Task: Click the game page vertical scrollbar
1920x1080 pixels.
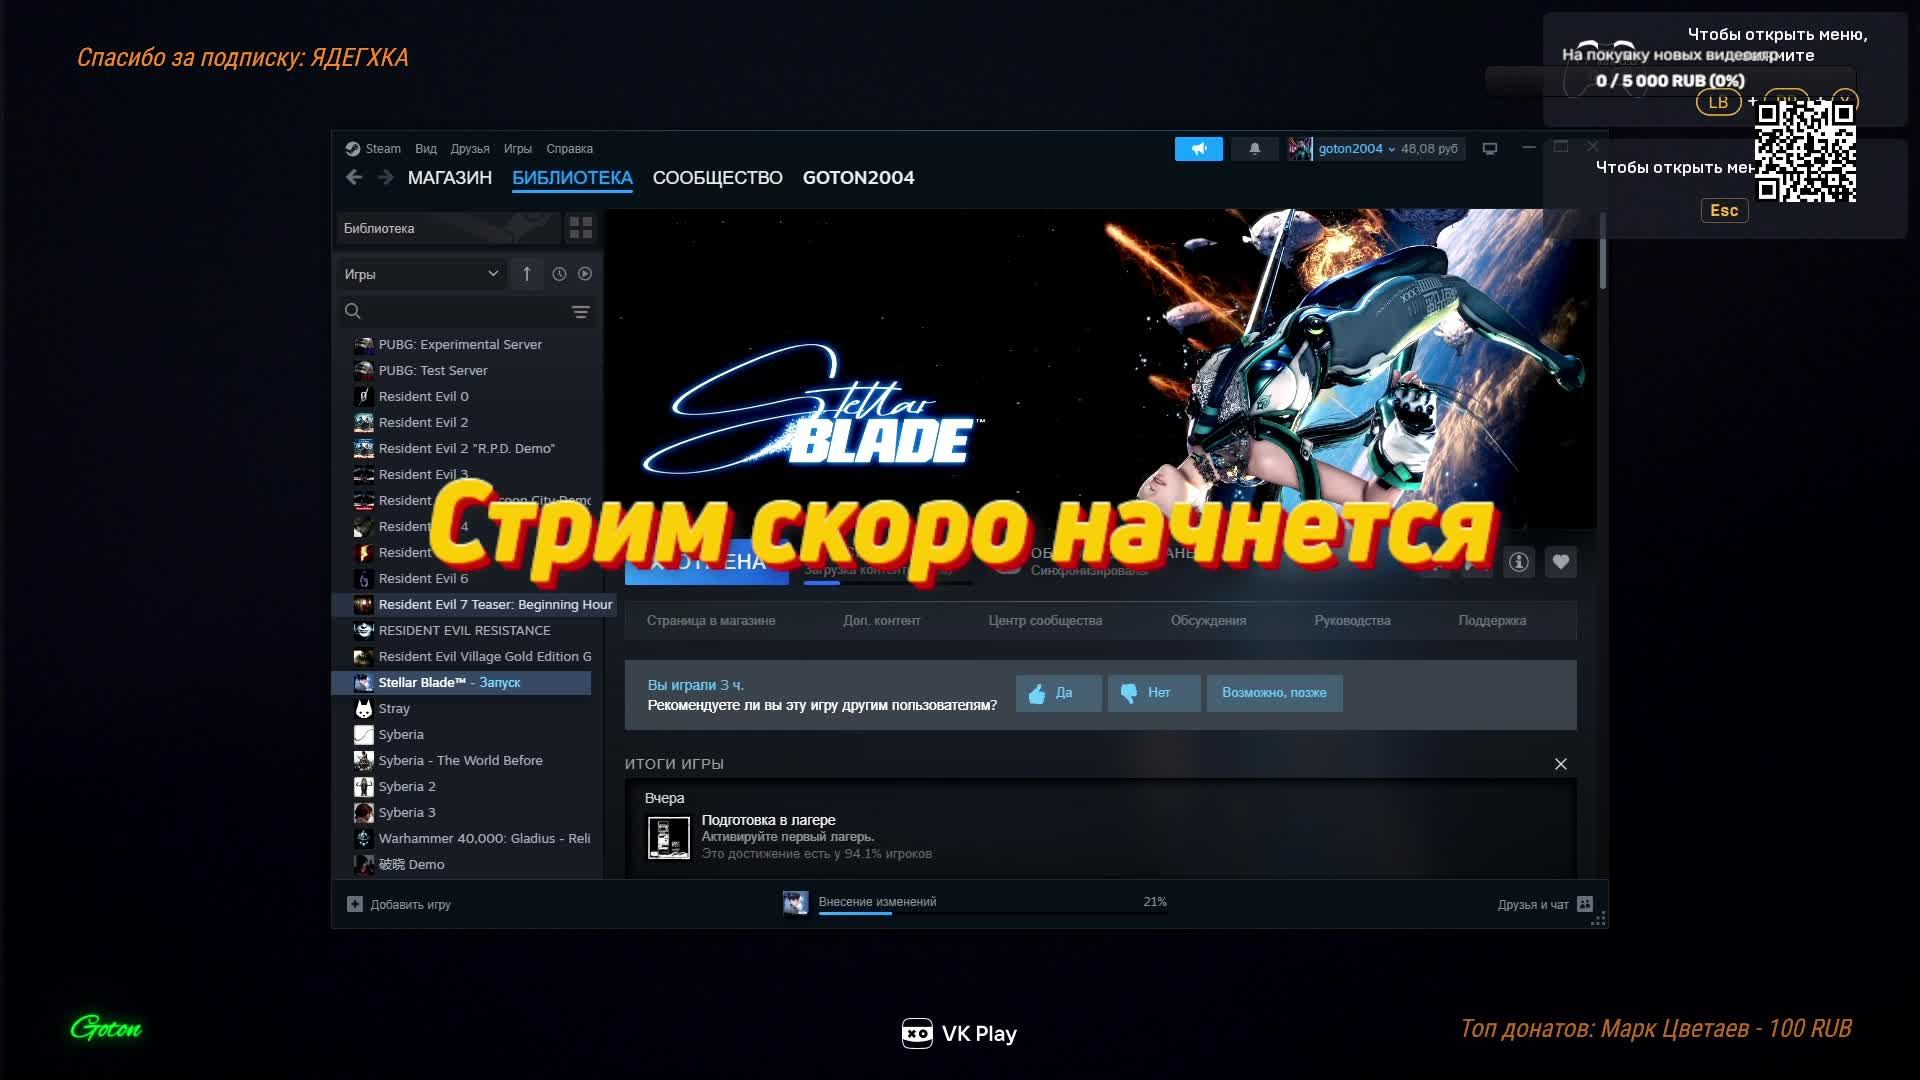Action: click(x=1603, y=251)
